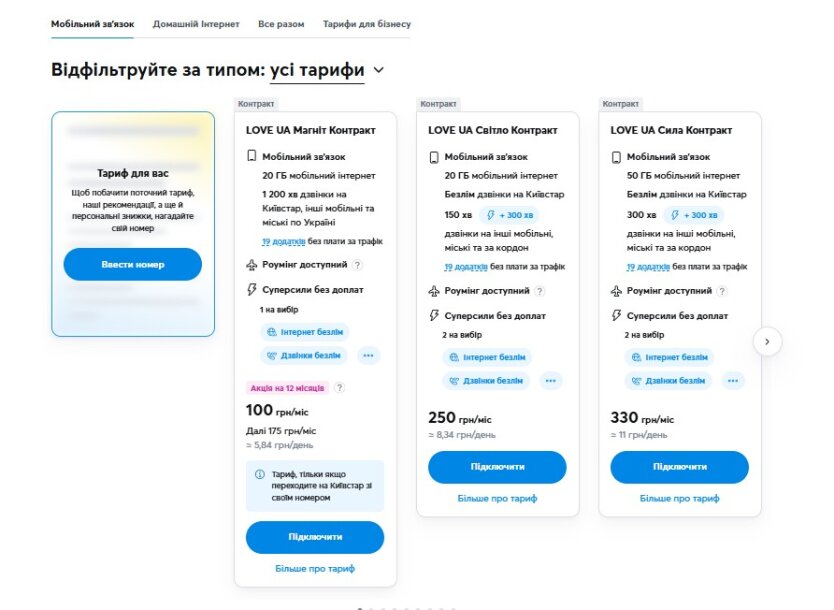This screenshot has width=834, height=610.
Task: Open the Тарифи для бізнесу tab
Action: [x=366, y=23]
